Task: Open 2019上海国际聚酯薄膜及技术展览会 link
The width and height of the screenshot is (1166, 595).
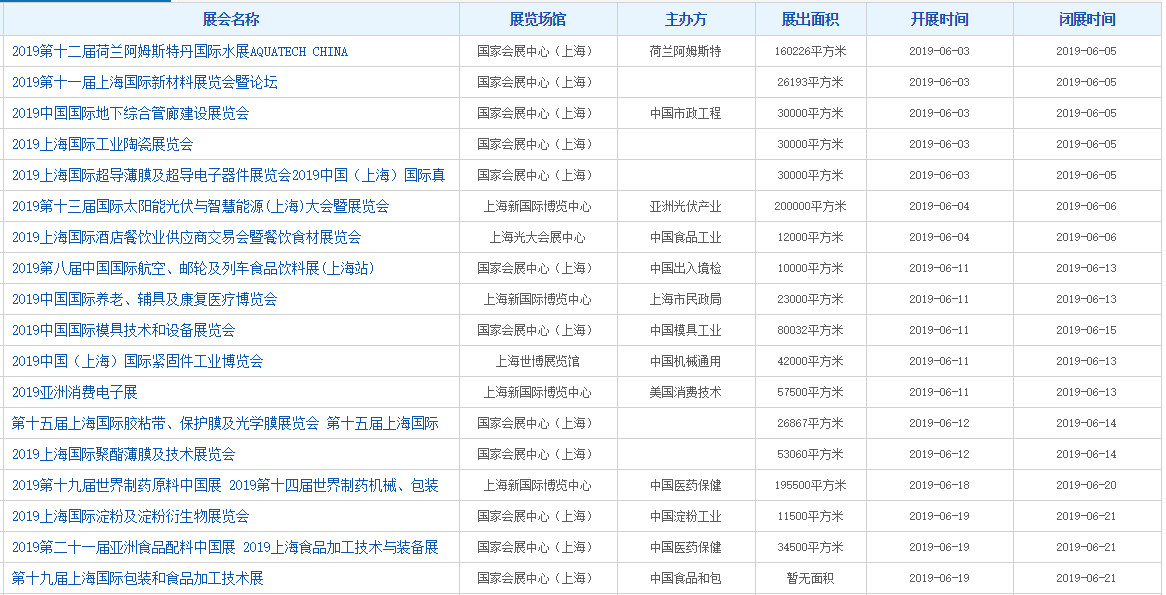Action: click(x=123, y=454)
